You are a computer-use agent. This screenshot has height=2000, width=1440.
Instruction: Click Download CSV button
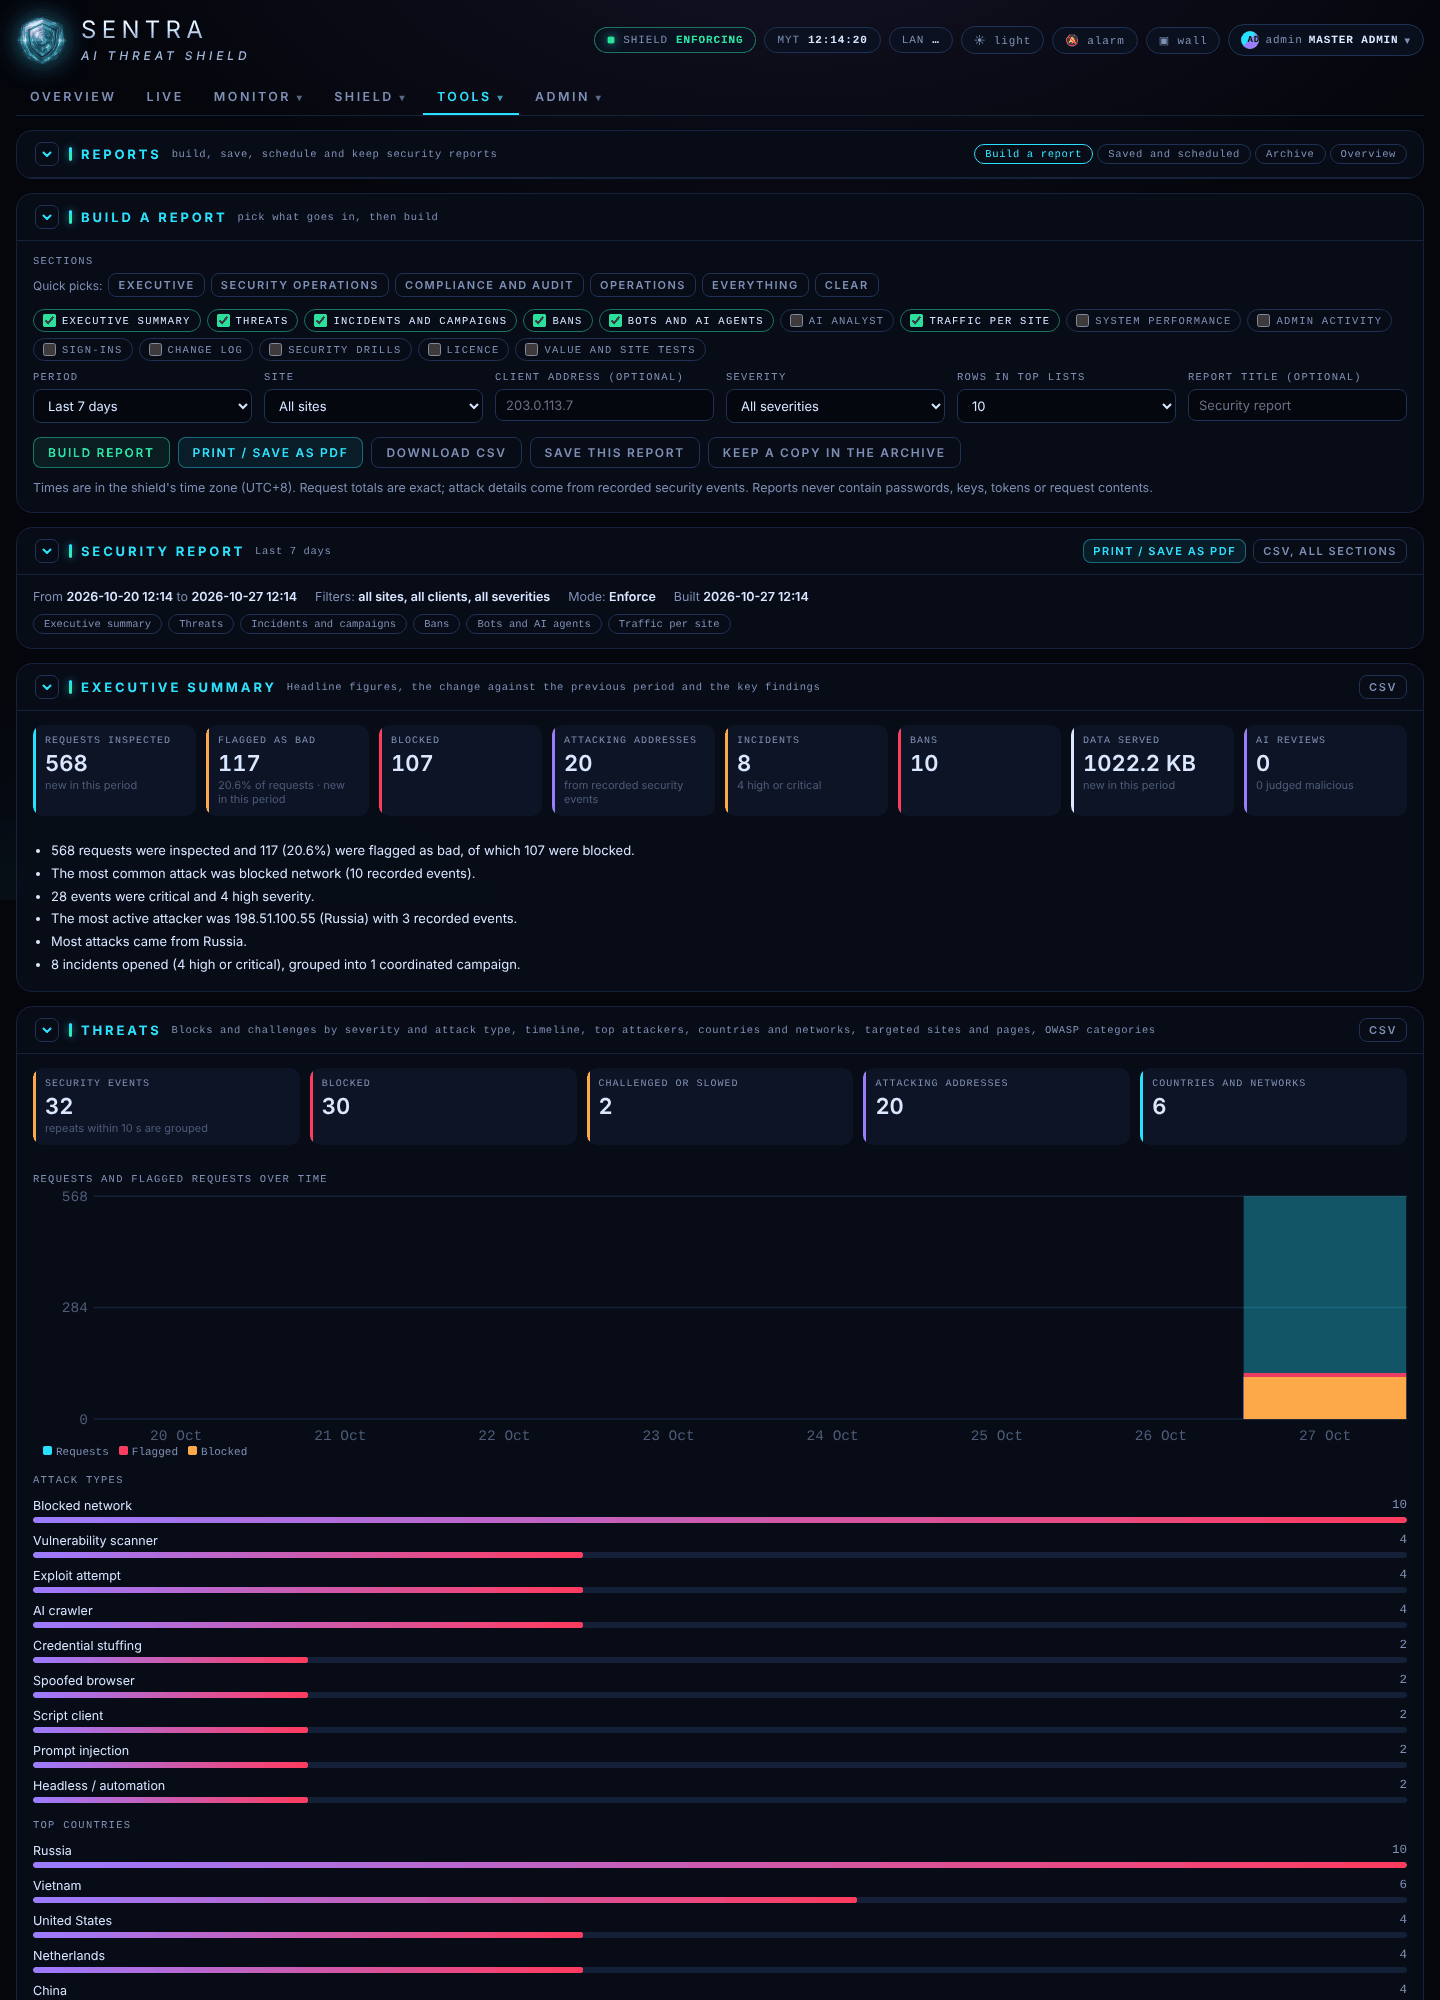click(x=446, y=453)
